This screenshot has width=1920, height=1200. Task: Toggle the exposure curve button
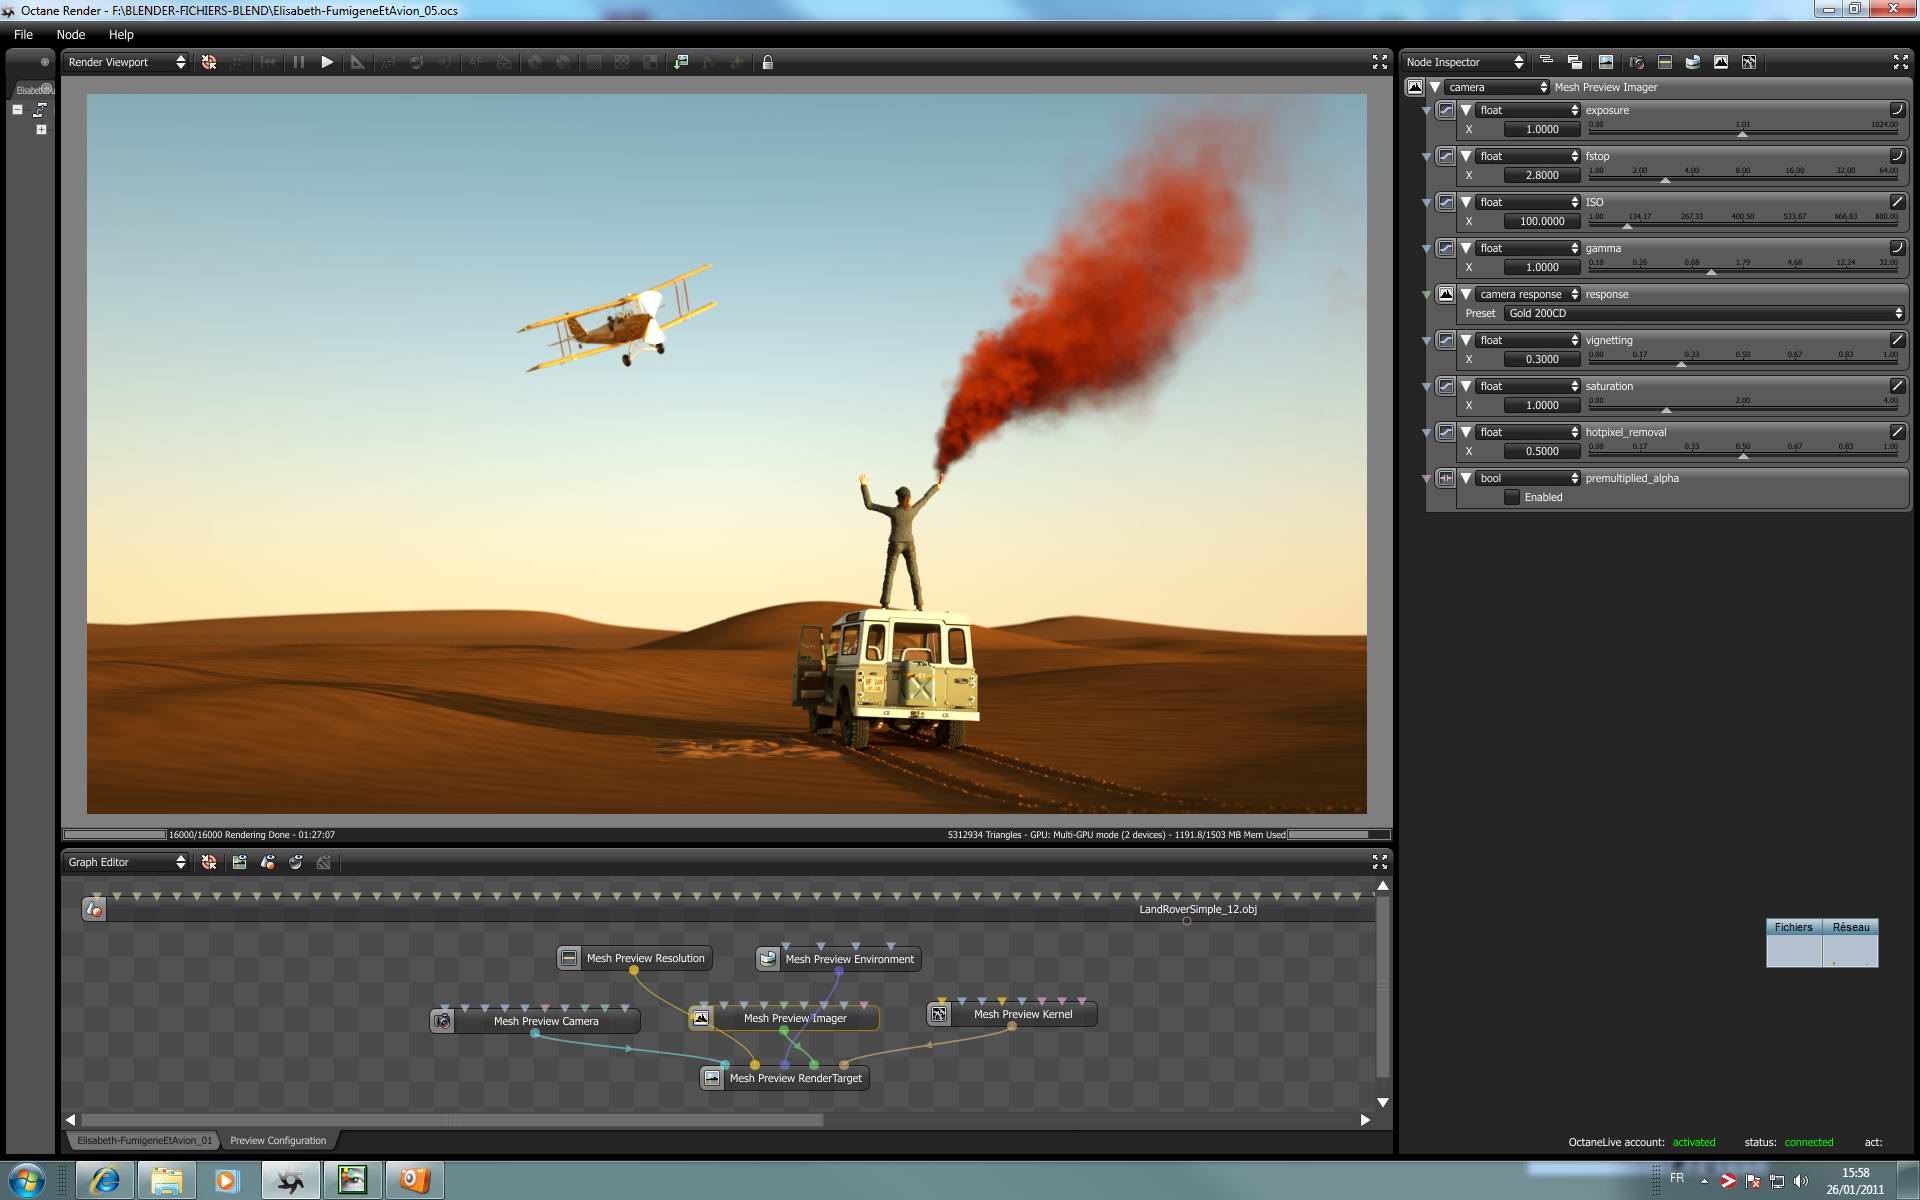coord(1896,110)
